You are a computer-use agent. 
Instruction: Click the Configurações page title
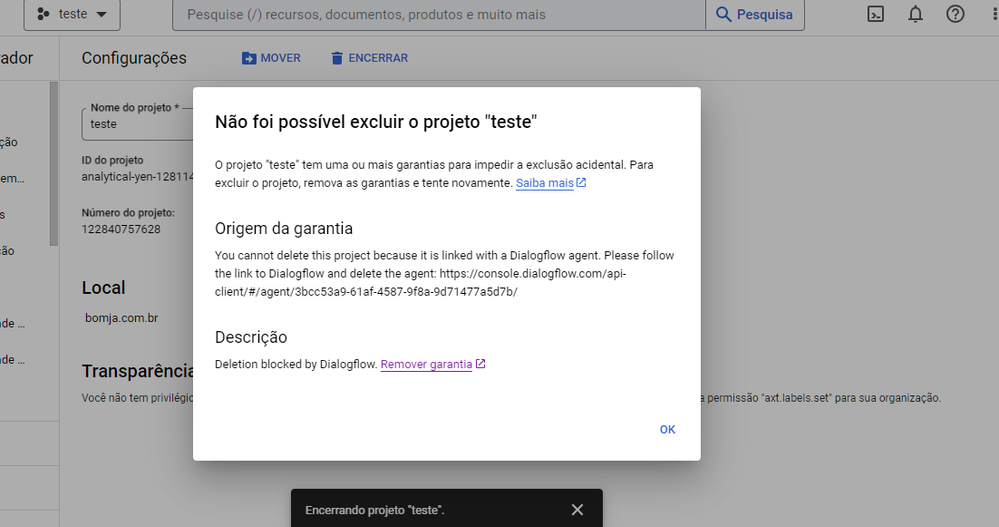134,58
